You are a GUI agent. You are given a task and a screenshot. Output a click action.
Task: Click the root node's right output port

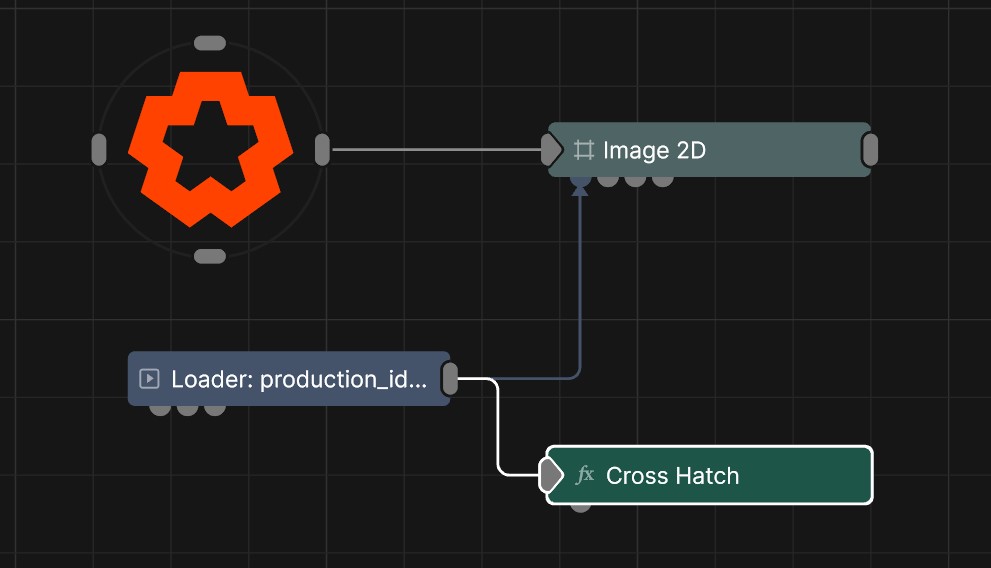[x=322, y=149]
